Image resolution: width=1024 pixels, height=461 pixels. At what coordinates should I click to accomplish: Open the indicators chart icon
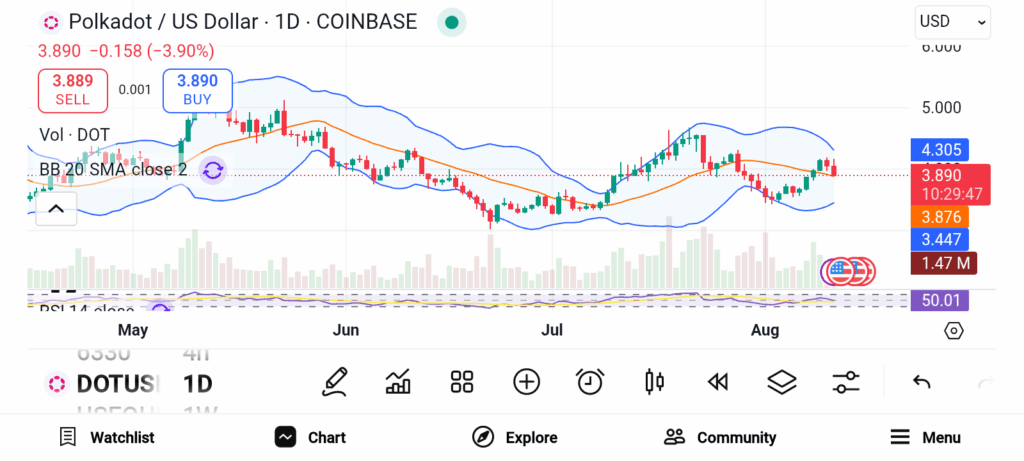pyautogui.click(x=398, y=381)
